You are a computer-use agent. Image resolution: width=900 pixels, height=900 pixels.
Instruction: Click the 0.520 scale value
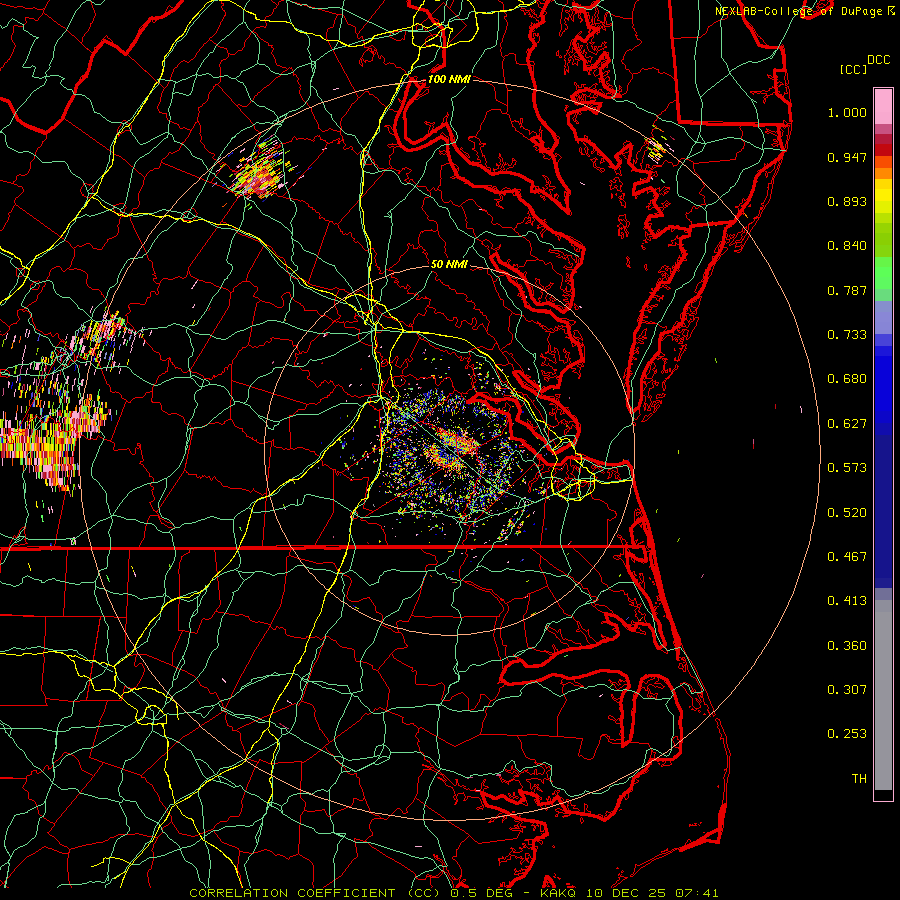coord(847,513)
